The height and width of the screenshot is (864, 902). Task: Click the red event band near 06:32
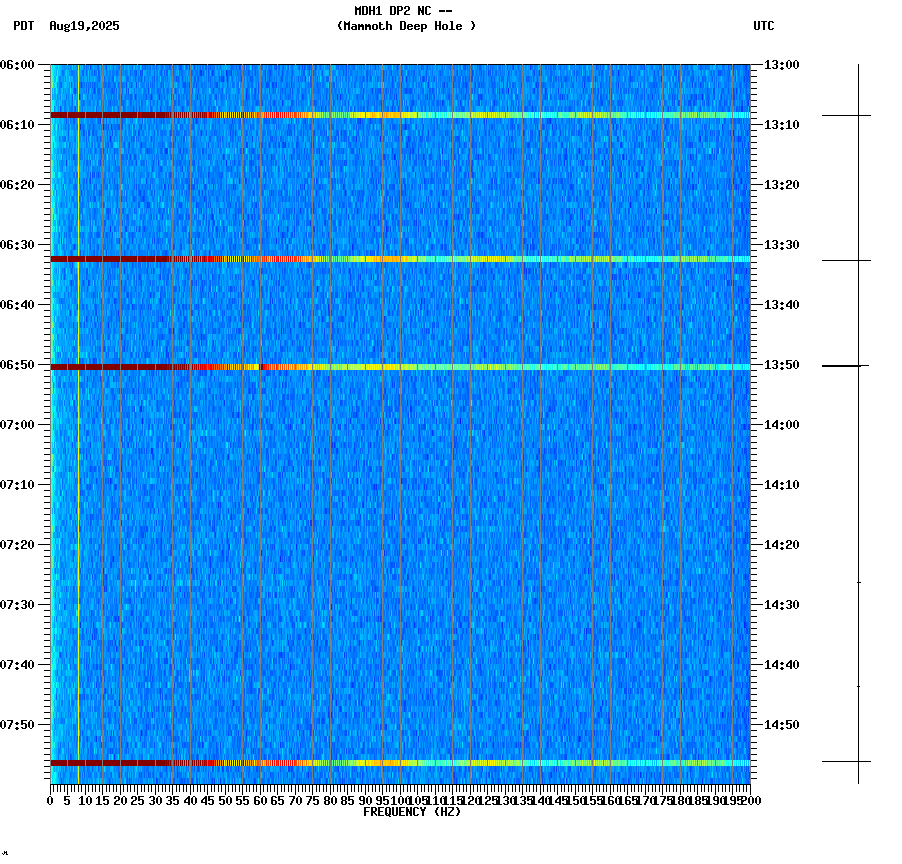[x=400, y=259]
